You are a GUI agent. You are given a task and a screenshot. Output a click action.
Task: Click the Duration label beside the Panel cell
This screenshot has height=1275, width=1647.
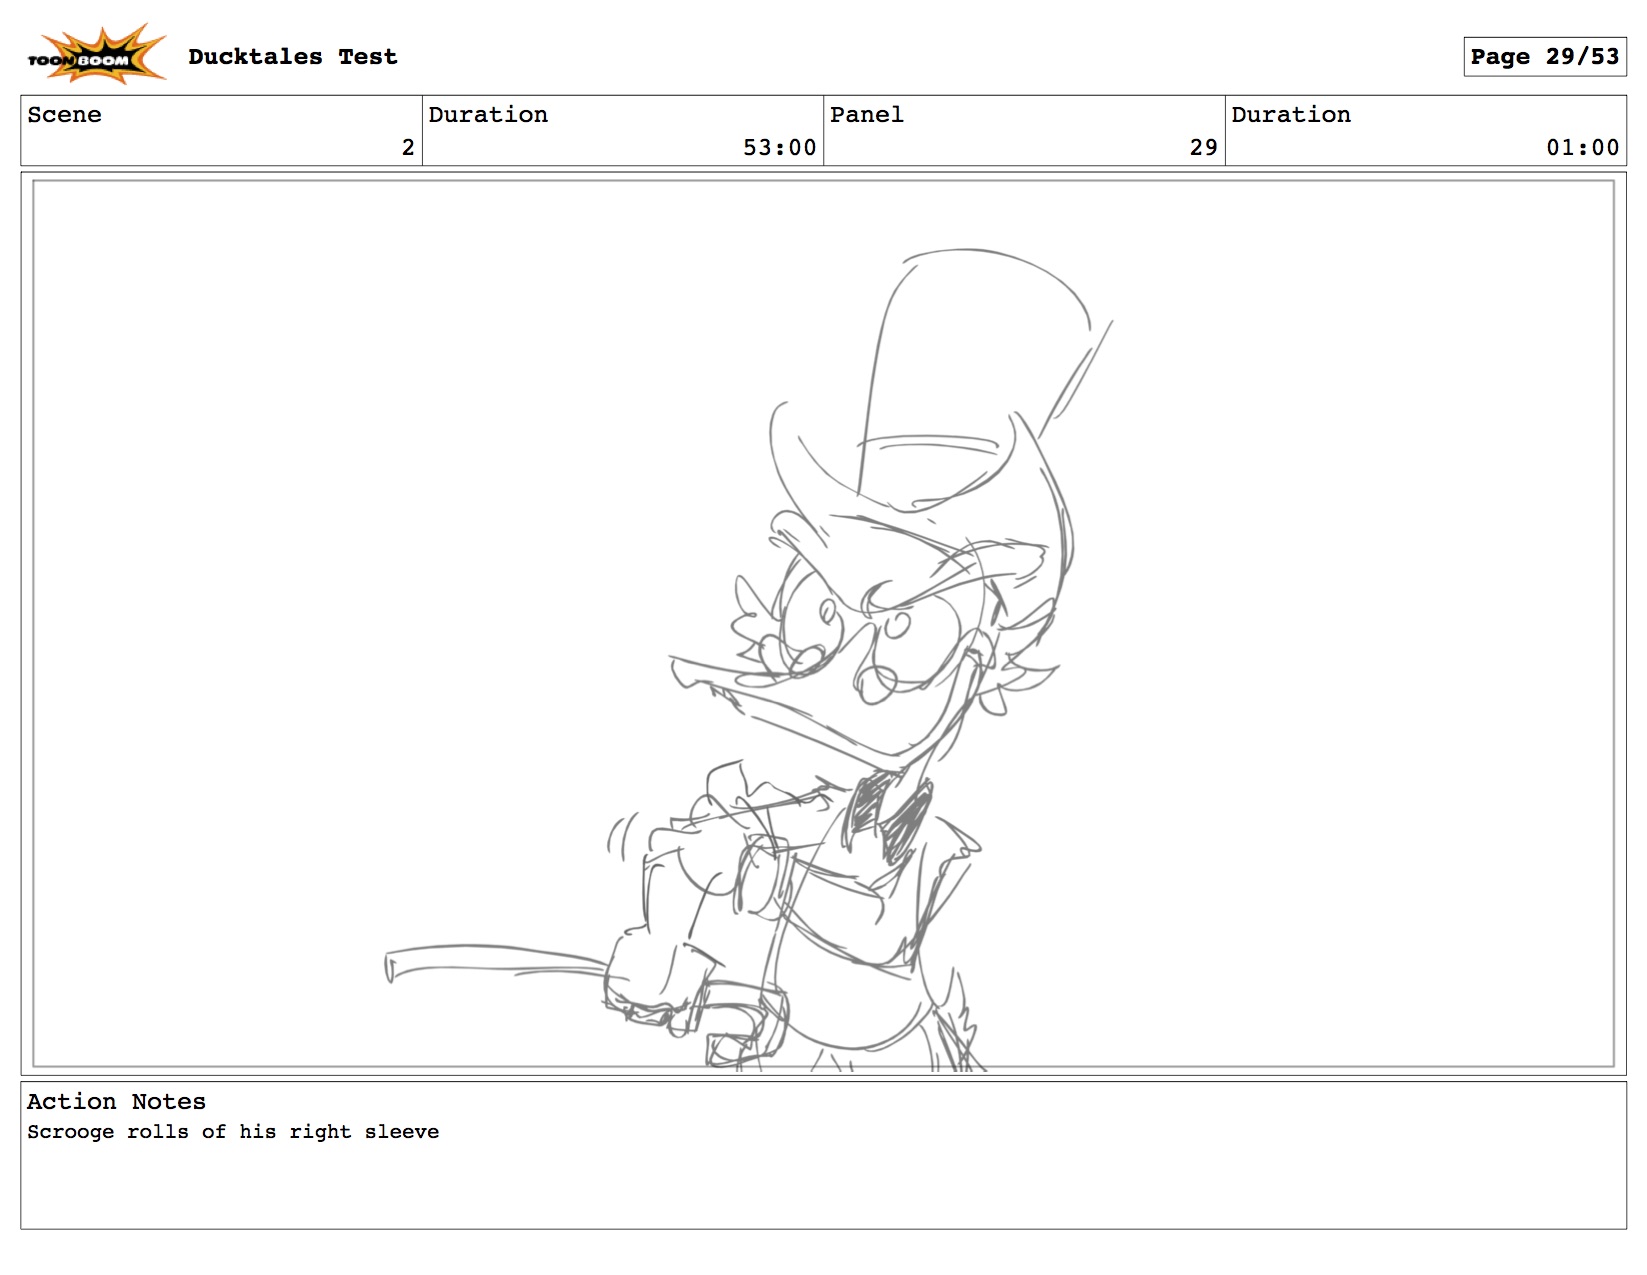coord(1290,115)
